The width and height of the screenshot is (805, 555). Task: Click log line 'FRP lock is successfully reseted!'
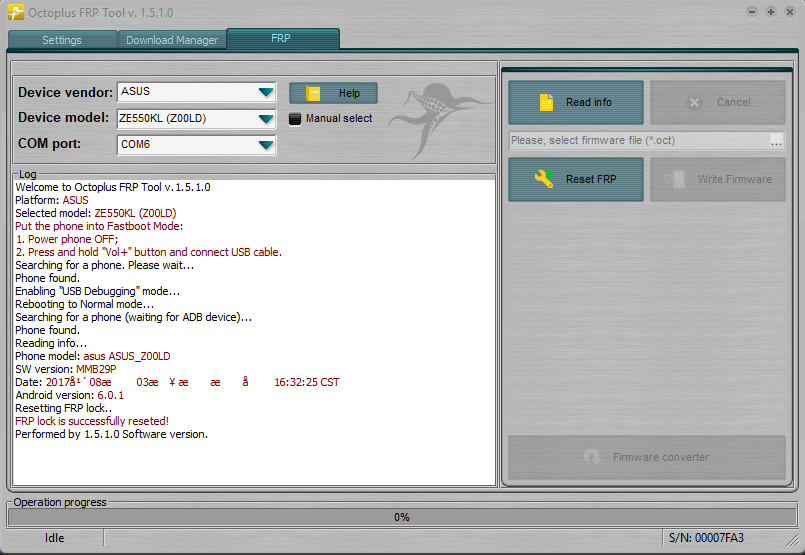tap(92, 421)
